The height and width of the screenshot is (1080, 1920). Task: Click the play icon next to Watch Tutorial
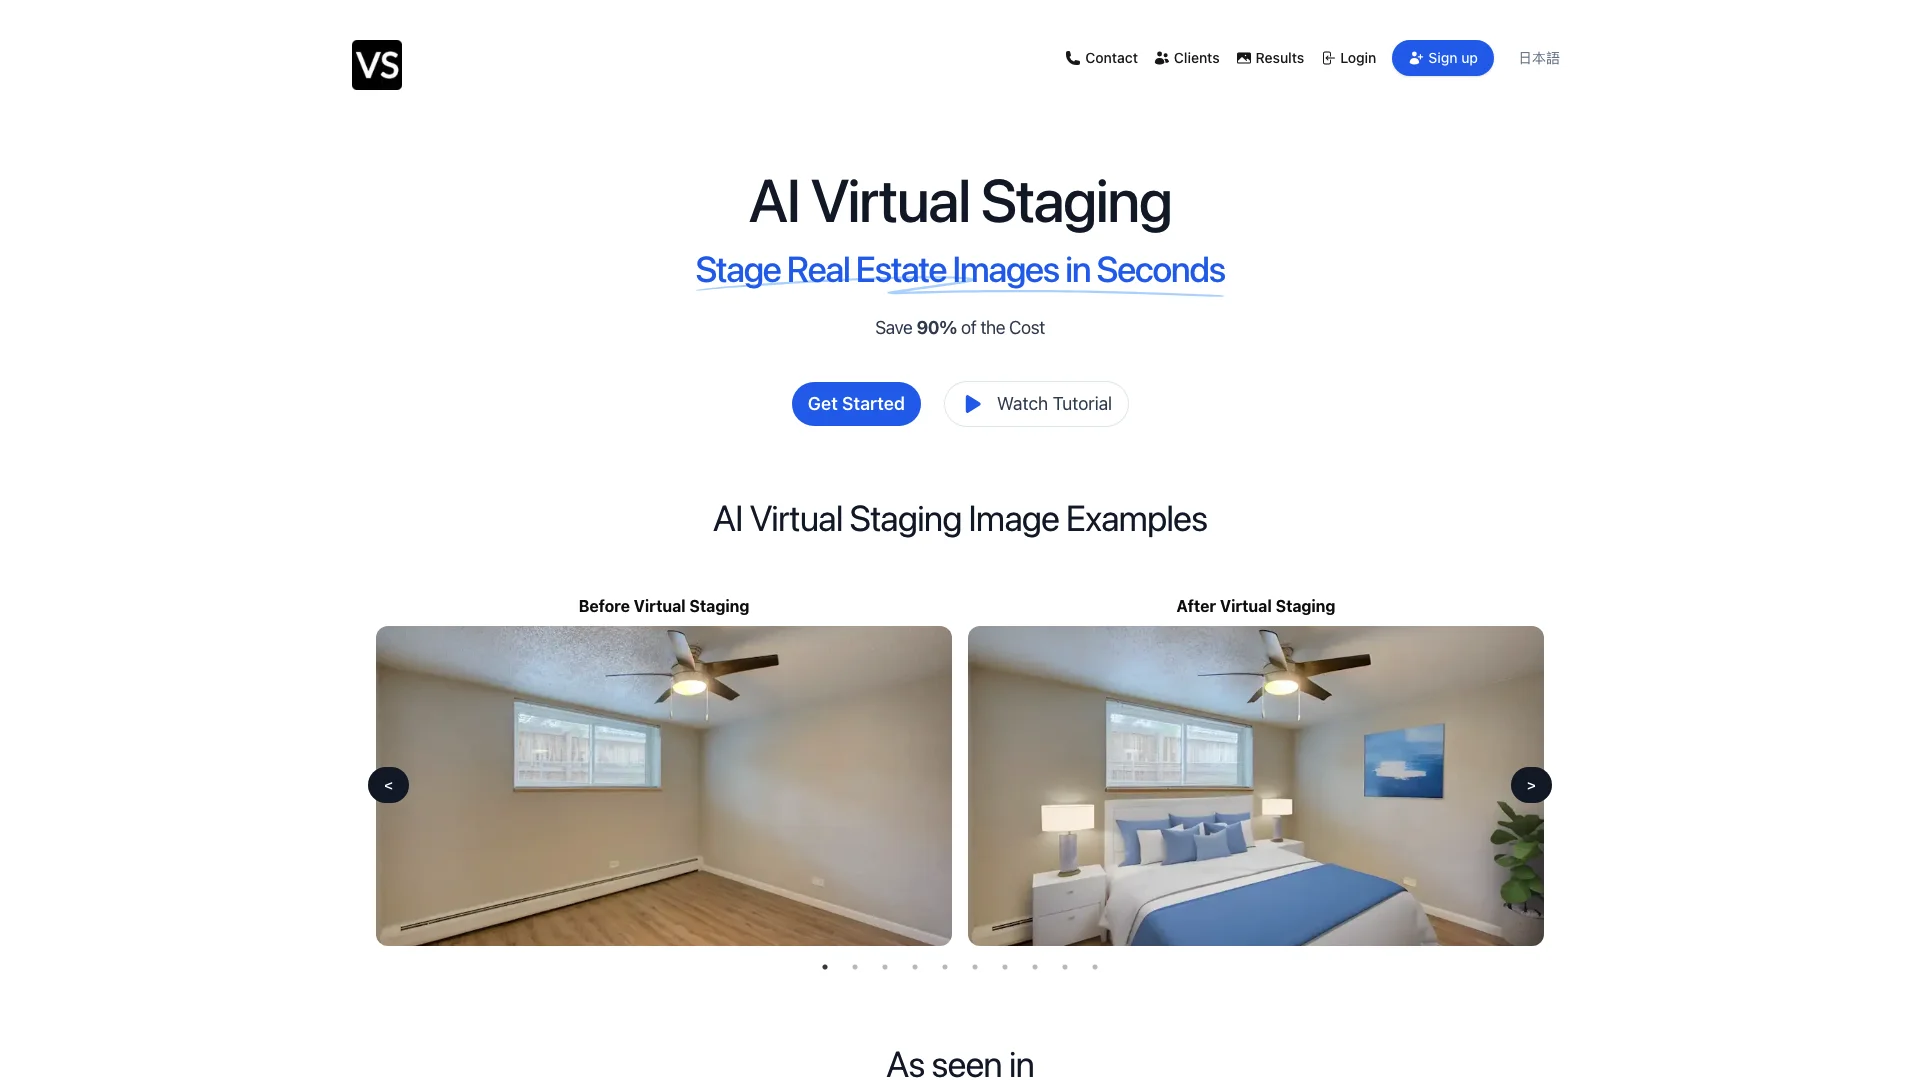coord(973,404)
